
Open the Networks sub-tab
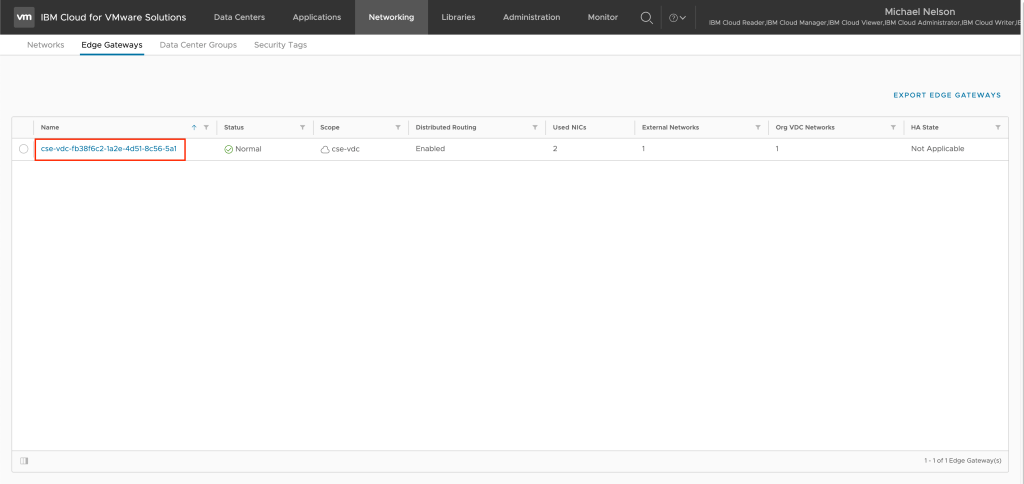pos(46,45)
